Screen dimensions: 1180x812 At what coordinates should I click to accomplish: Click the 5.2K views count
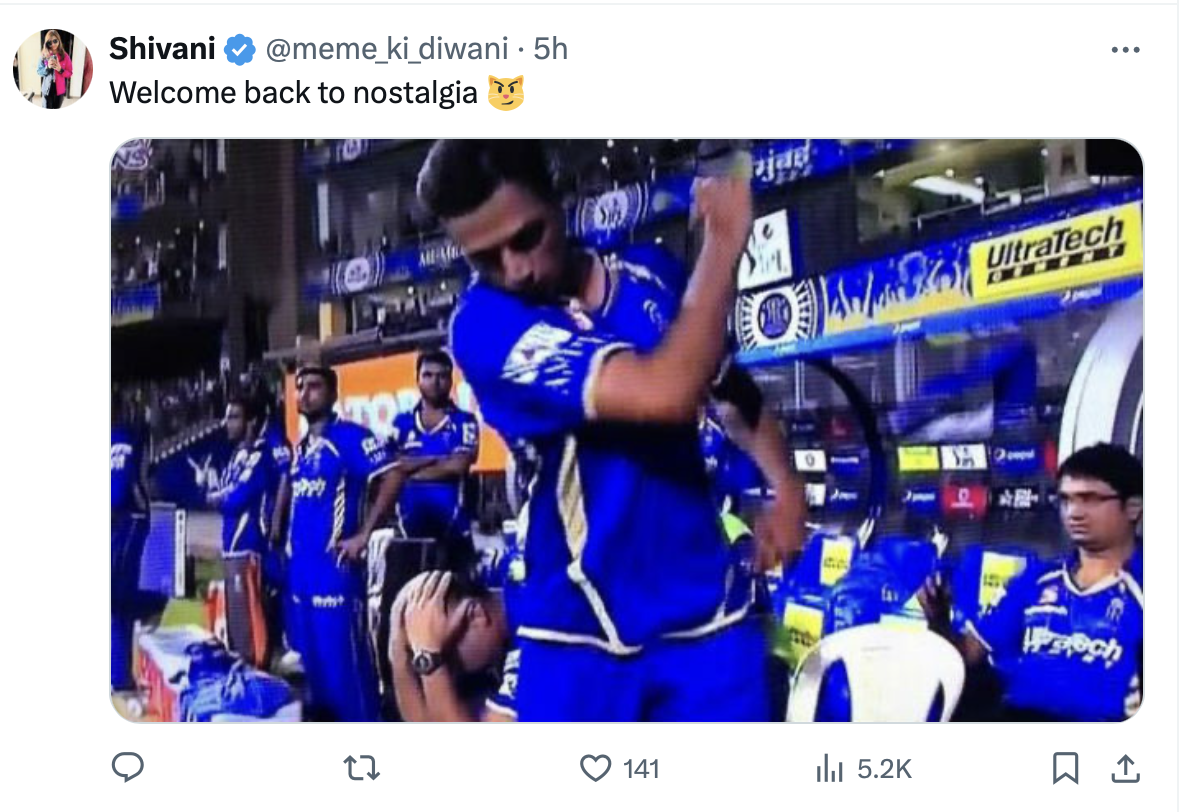click(885, 769)
